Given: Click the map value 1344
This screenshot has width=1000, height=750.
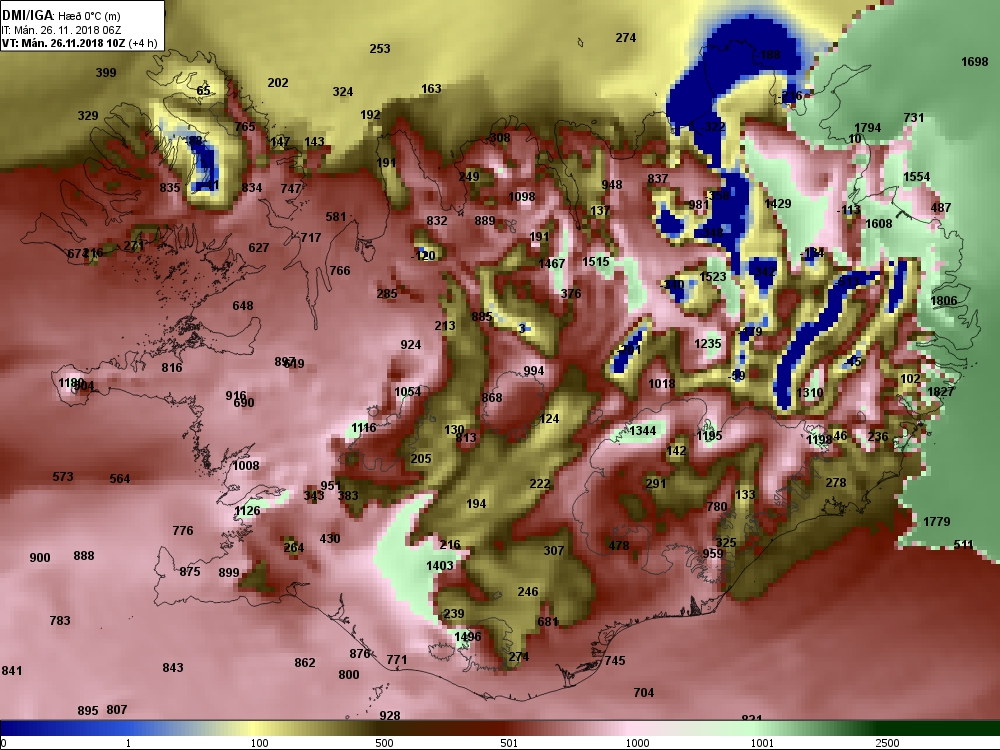Looking at the screenshot, I should [643, 430].
